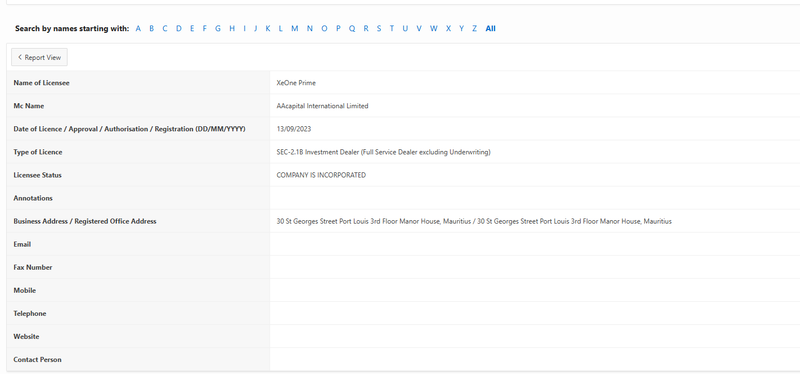Screen dimensions: 800x374
Task: Click the Name of Licensee label
Action: click(41, 83)
